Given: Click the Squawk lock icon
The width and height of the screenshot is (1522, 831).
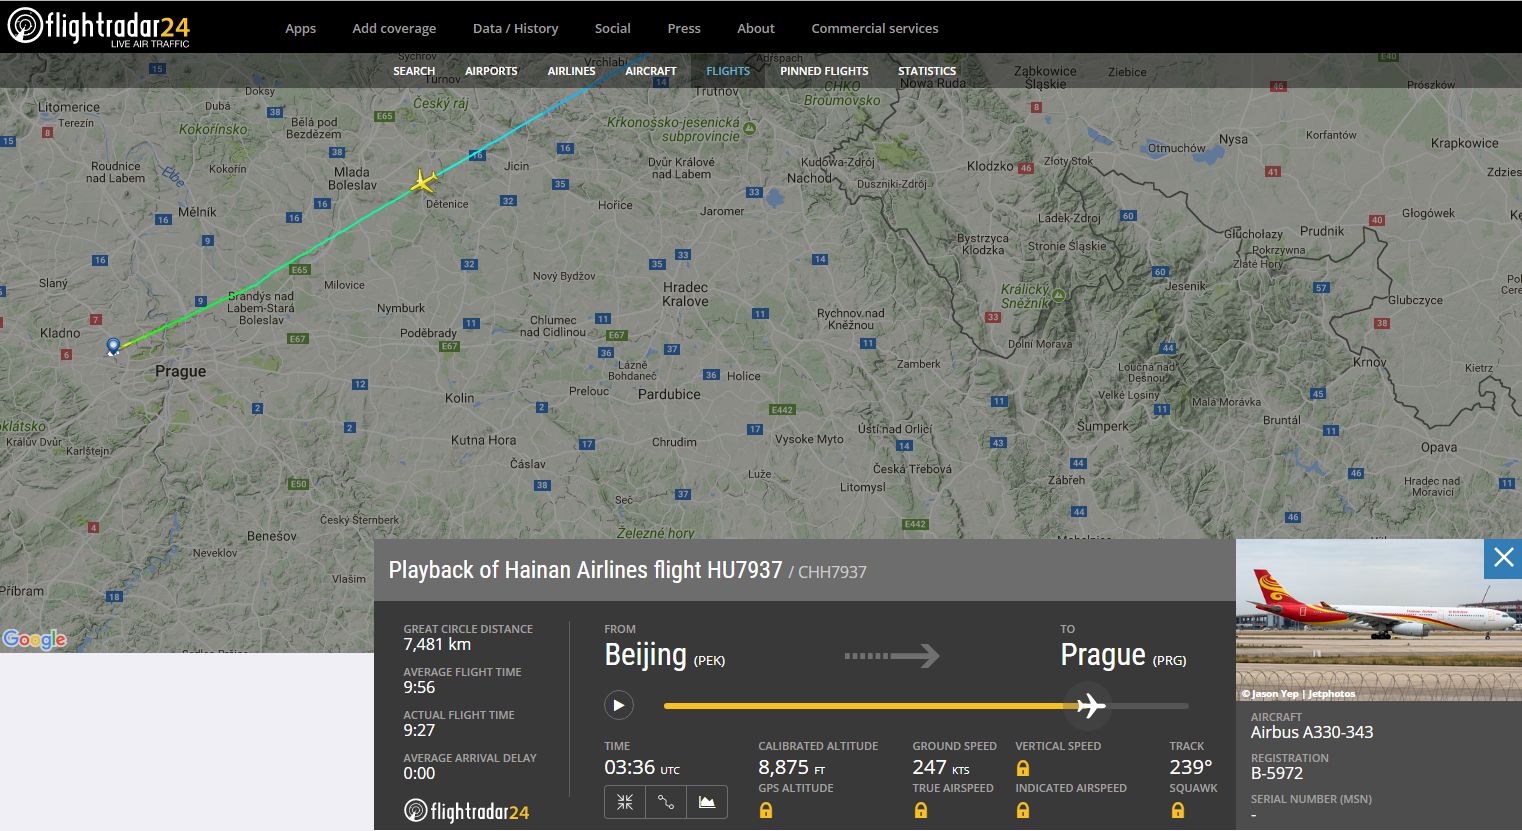Looking at the screenshot, I should tap(1178, 810).
